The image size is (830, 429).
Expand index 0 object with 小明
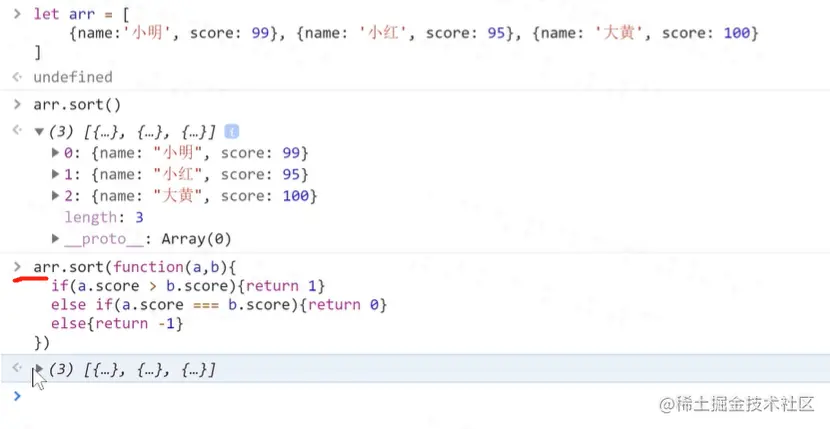(x=56, y=153)
